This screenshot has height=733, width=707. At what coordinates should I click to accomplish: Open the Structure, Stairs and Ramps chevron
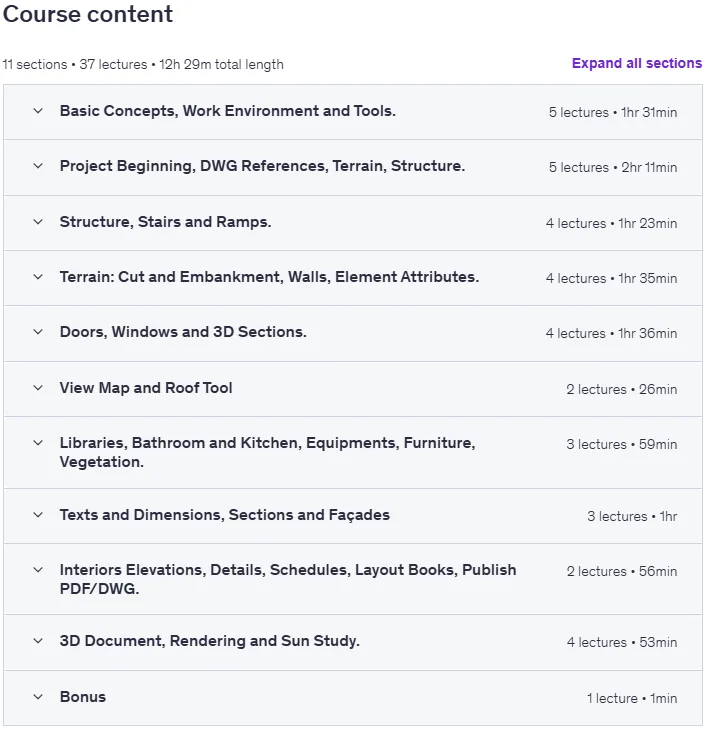pyautogui.click(x=38, y=222)
